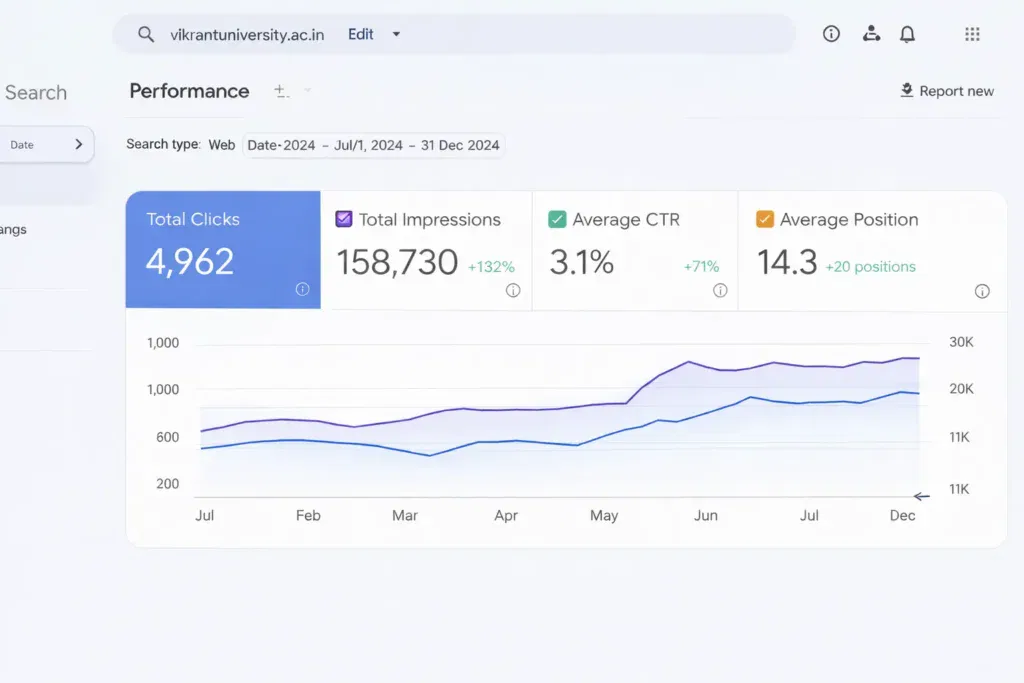Image resolution: width=1024 pixels, height=683 pixels.
Task: Expand the Date chevron in sidebar
Action: pos(79,144)
